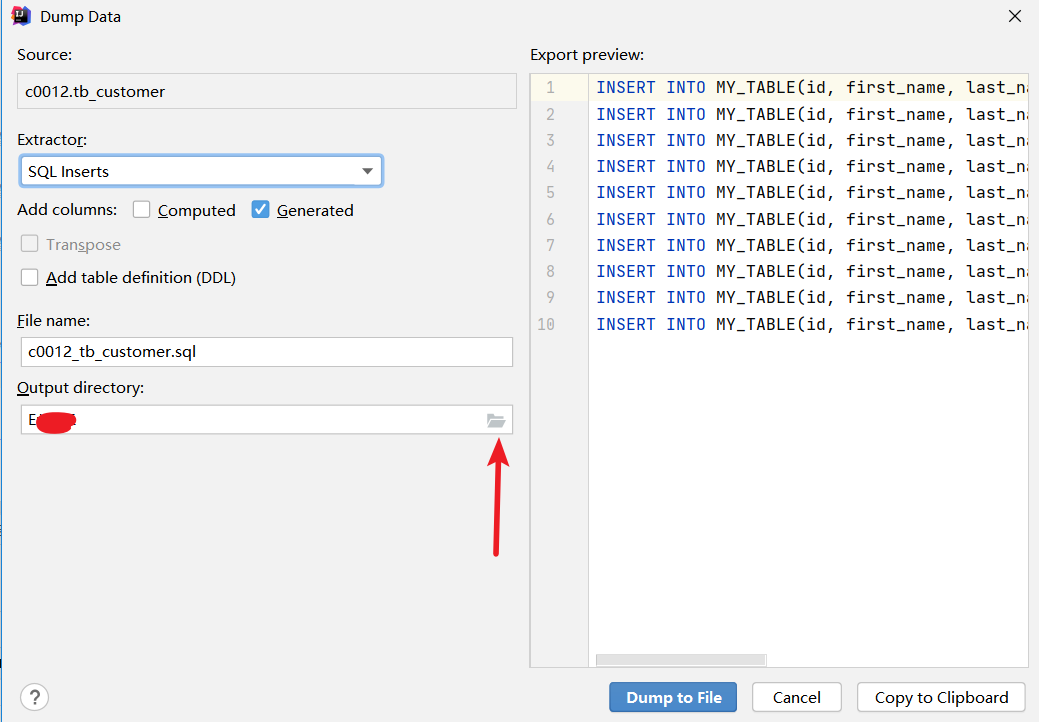Click the IntelliJ app icon in title bar

(21, 16)
